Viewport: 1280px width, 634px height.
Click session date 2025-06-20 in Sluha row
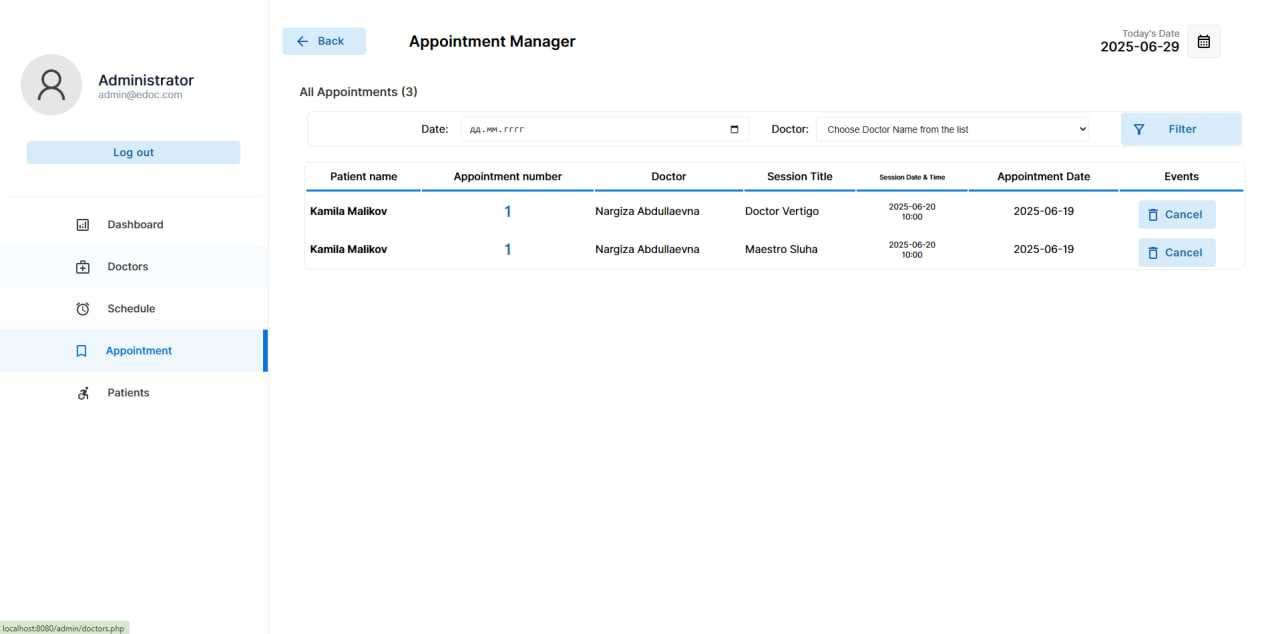912,245
